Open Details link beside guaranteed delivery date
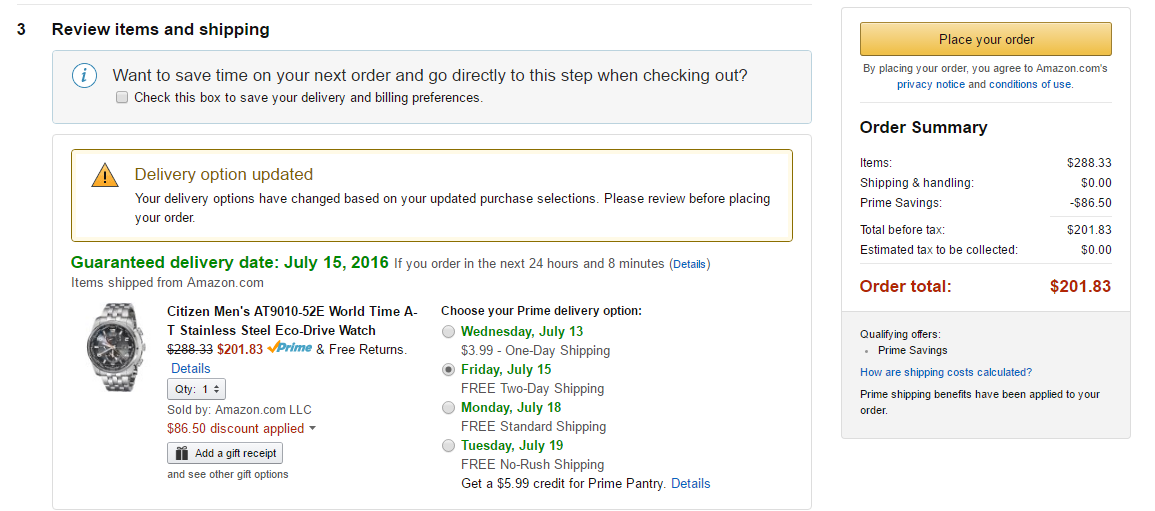The image size is (1155, 511). [689, 264]
